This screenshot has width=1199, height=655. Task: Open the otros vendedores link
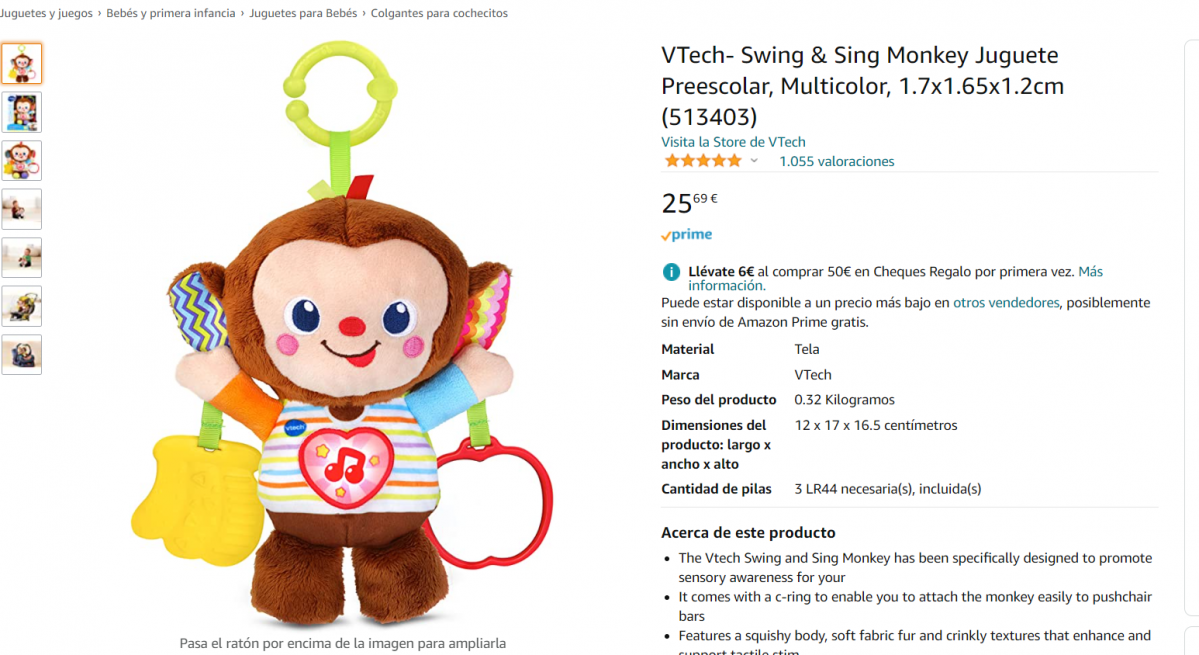(1006, 303)
